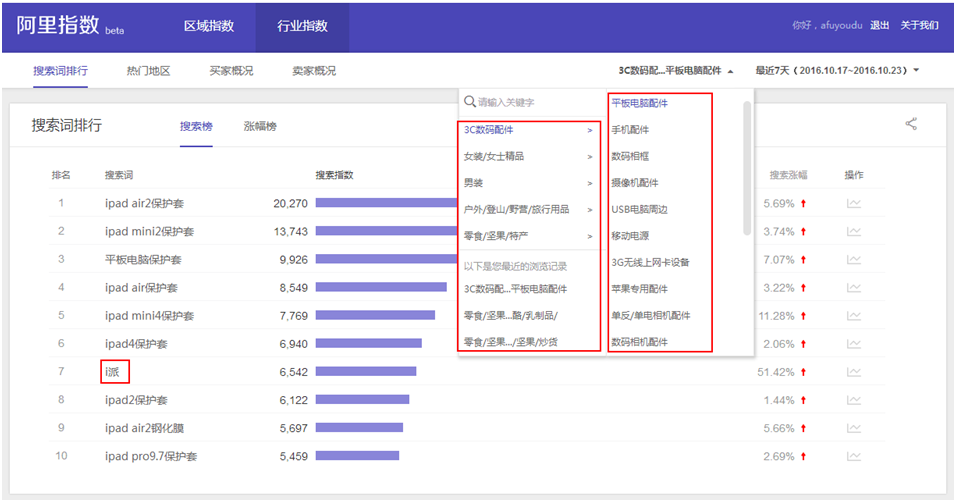Open trend chart icon for ipad pro9.7保护套
Viewport: 956px width, 502px height.
[x=854, y=456]
